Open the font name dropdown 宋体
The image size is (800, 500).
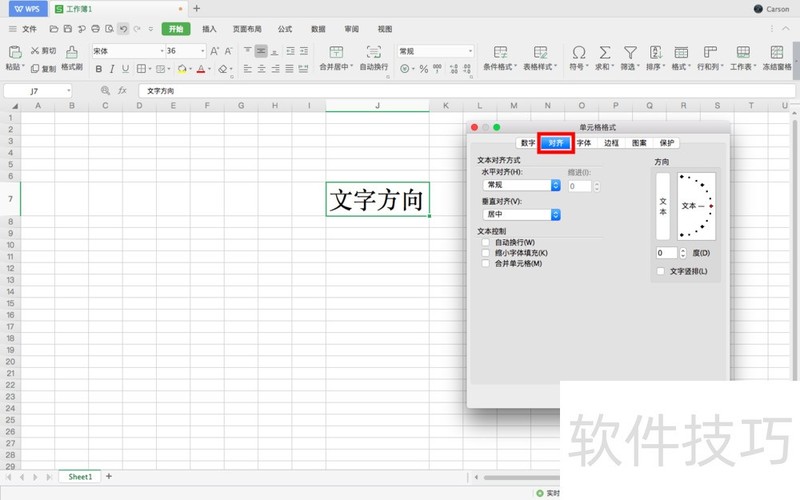click(x=127, y=50)
